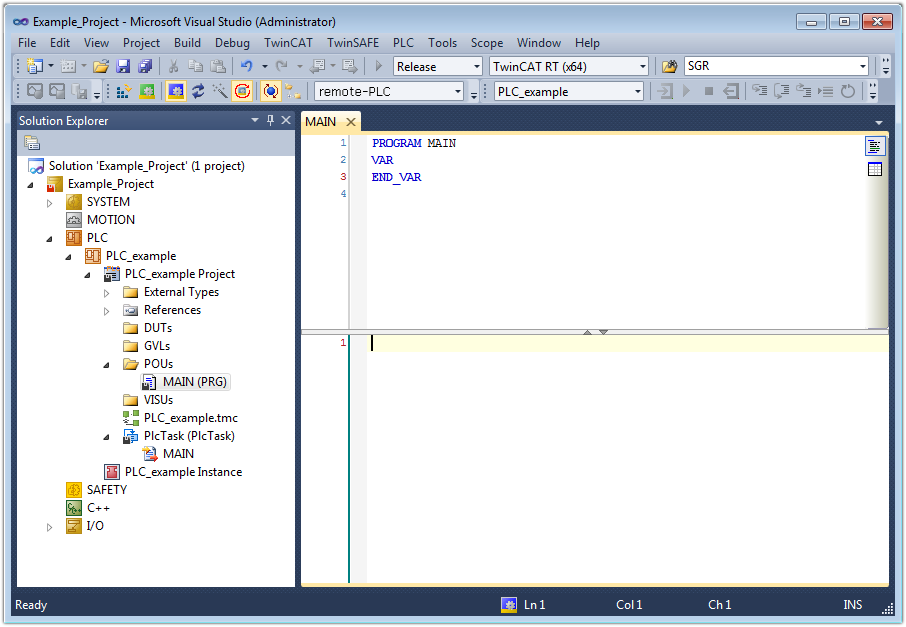The height and width of the screenshot is (627, 906).
Task: Open the PLC menu
Action: [403, 43]
